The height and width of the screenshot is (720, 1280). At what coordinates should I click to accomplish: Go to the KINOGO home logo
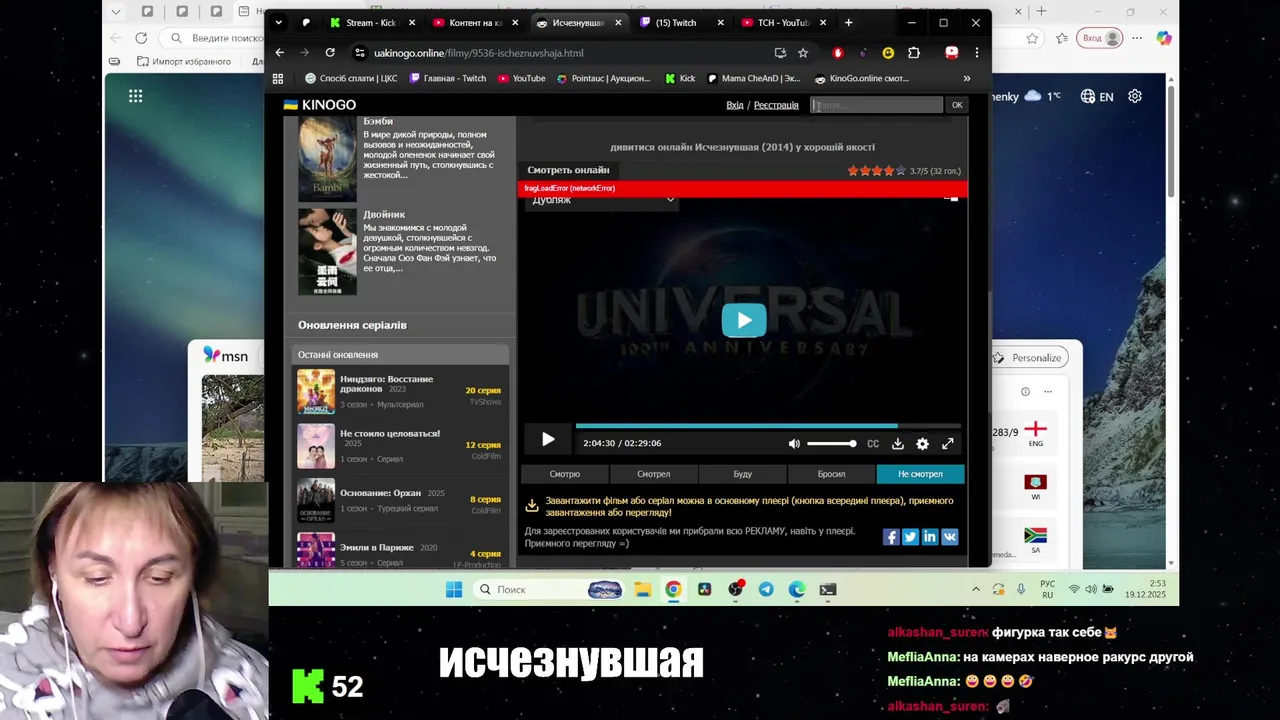[320, 105]
